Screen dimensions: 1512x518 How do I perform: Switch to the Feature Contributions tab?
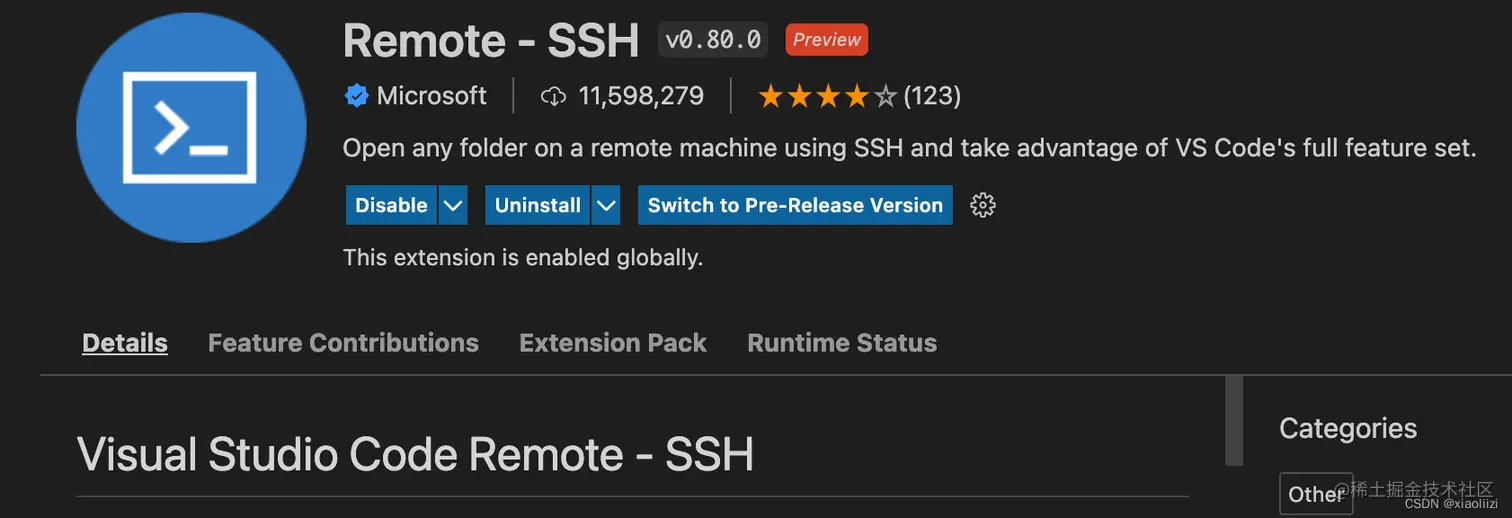(343, 343)
